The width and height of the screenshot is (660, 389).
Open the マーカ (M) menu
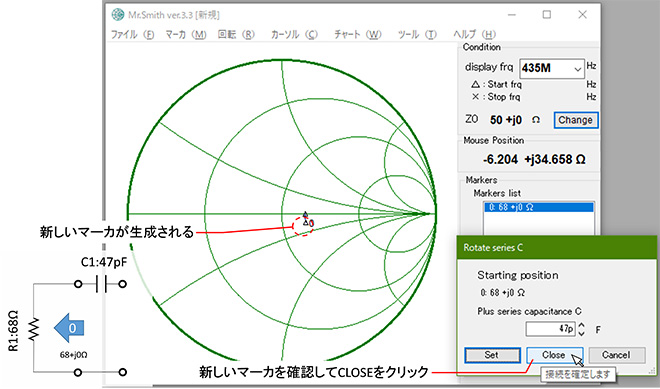pos(186,35)
